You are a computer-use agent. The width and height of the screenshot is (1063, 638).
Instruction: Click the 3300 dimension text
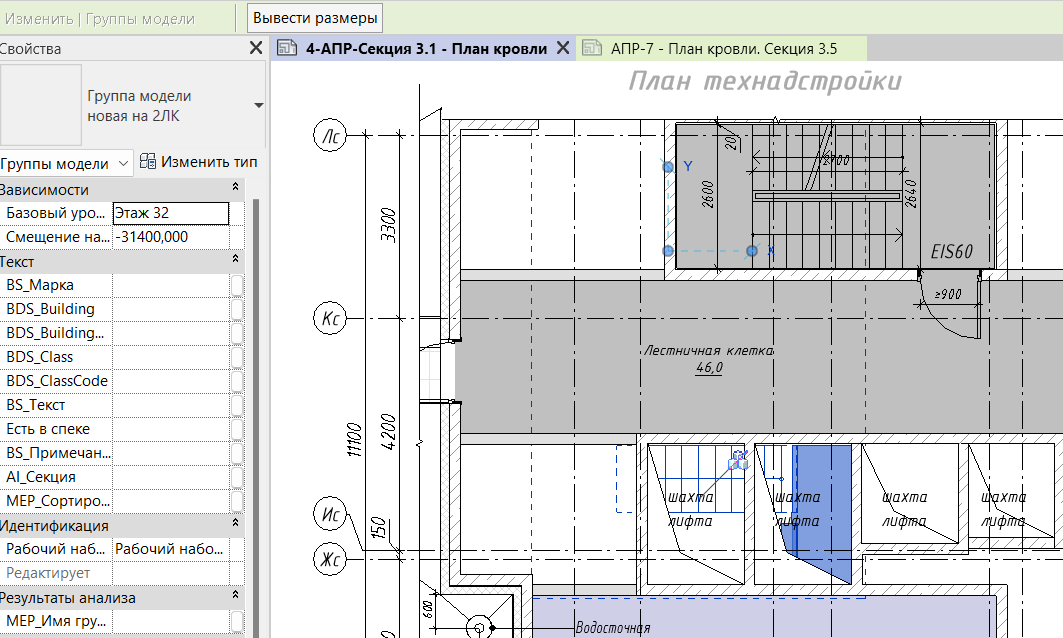coord(388,225)
